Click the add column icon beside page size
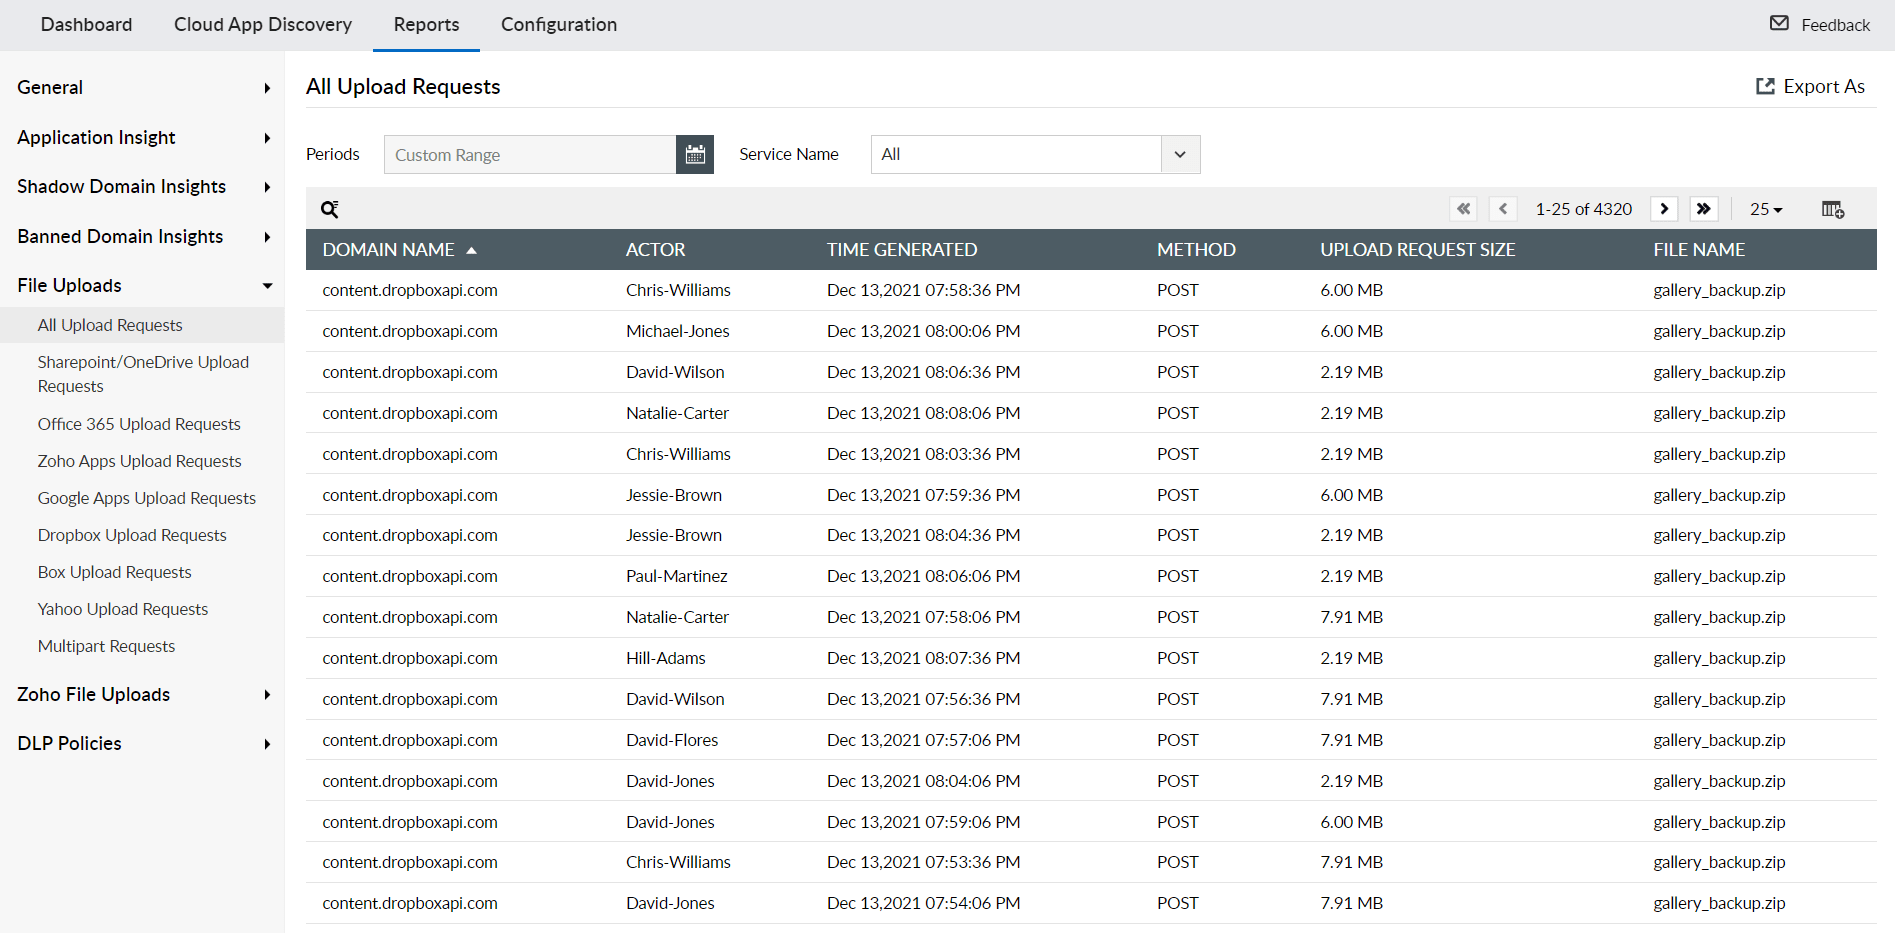Screen dimensions: 1895x933 point(1833,208)
